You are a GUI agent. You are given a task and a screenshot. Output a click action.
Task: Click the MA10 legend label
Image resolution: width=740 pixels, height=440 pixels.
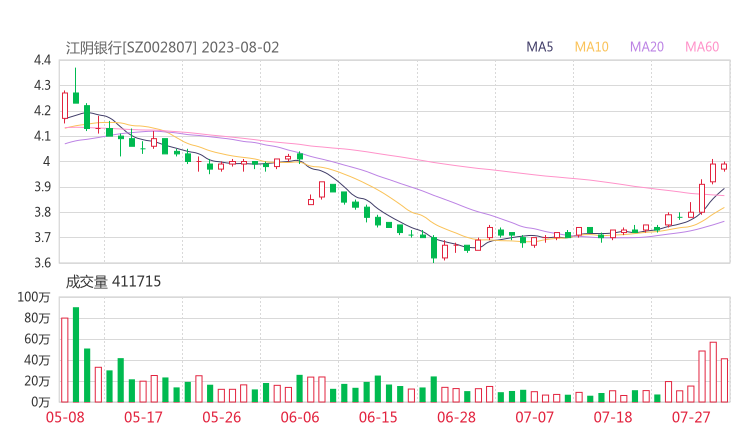click(x=591, y=47)
